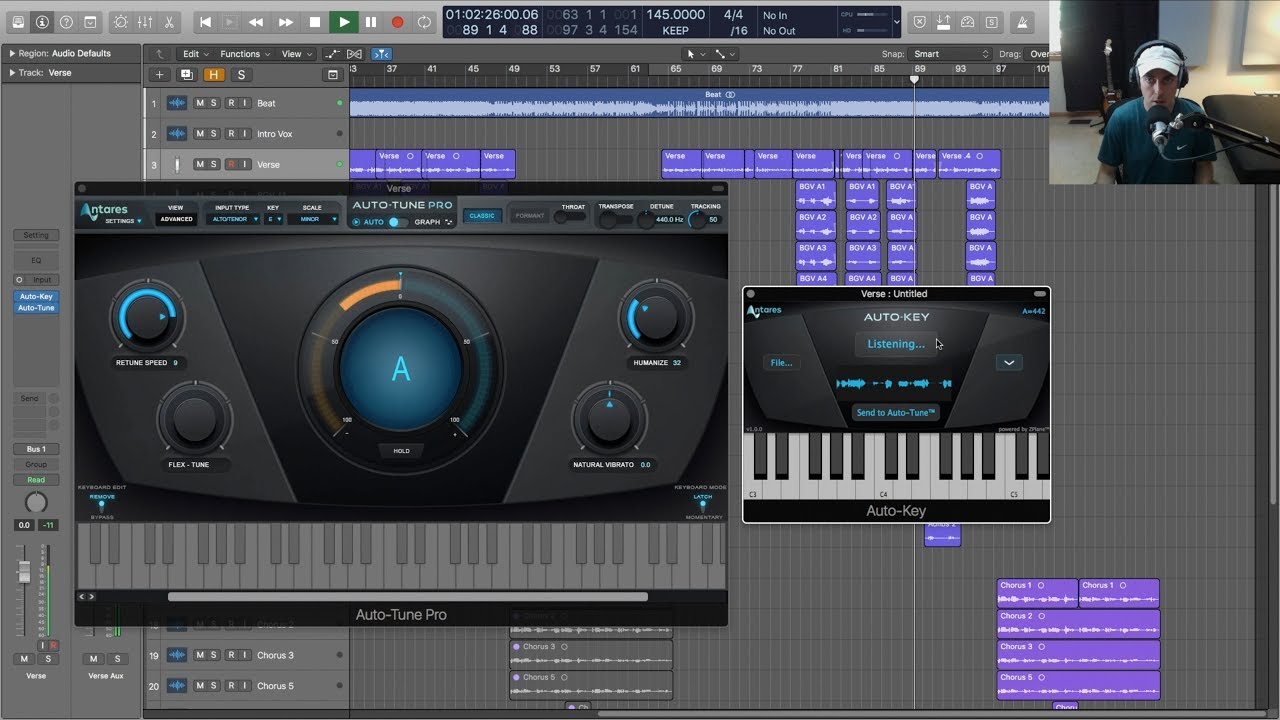1280x720 pixels.
Task: Click the Hold button under pitch display
Action: pyautogui.click(x=401, y=451)
